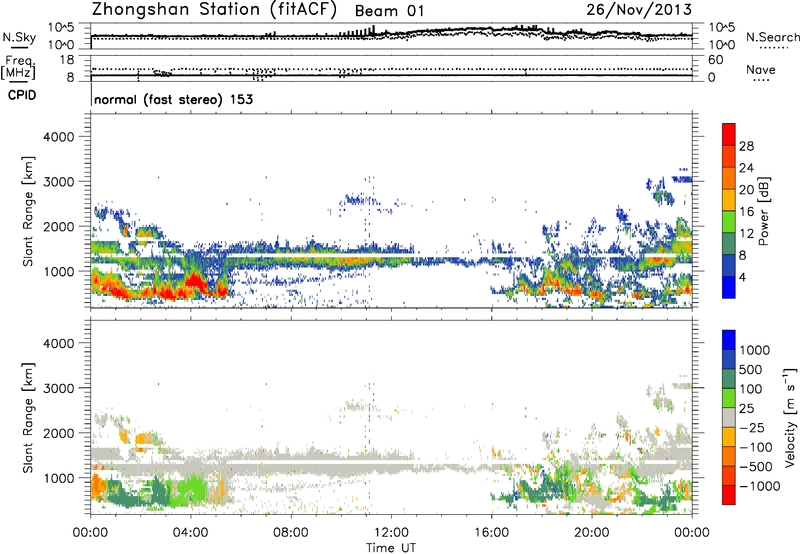
Task: Click the '04:00' time tick
Action: tap(190, 533)
